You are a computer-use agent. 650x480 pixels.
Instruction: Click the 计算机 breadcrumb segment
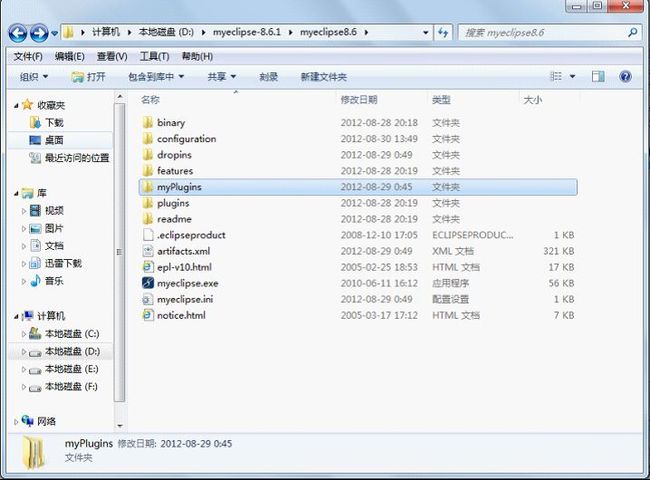click(106, 32)
